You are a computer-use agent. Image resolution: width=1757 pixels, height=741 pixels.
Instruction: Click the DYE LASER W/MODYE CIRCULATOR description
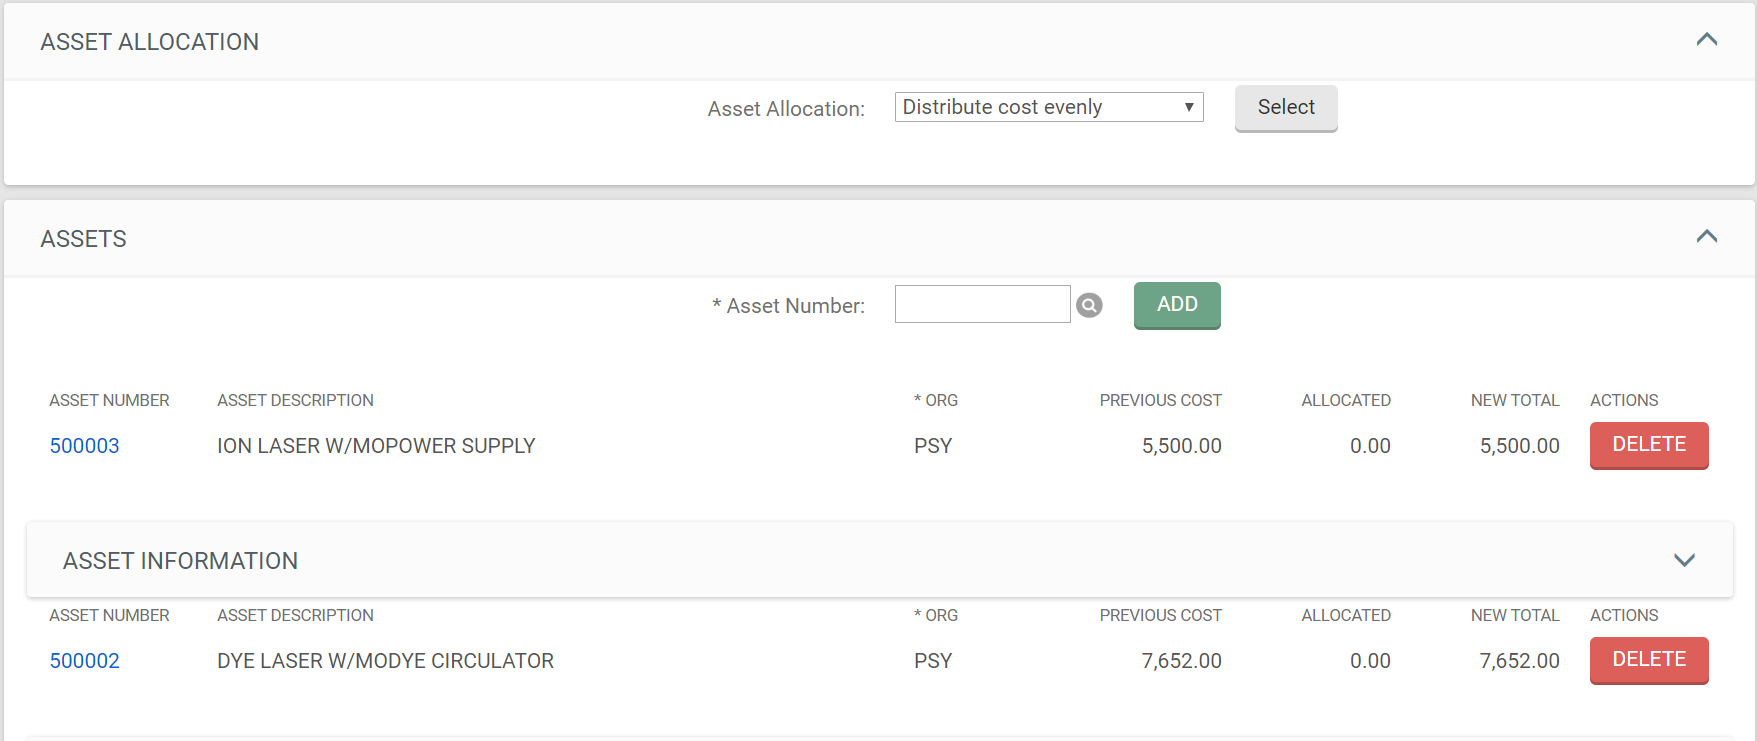[385, 661]
